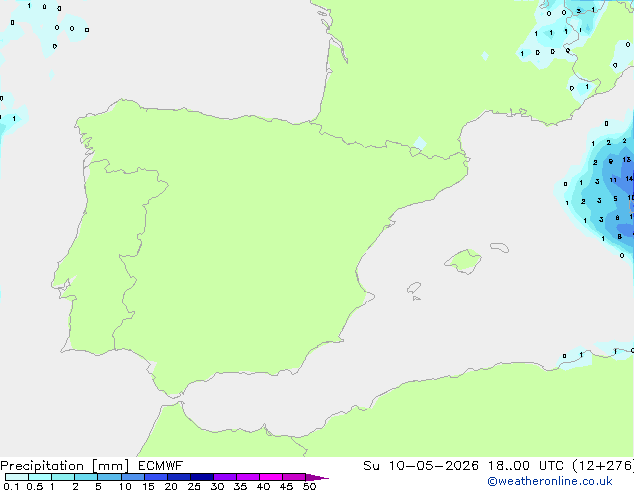Click the 0.5–1 mm legend swatch
Viewport: 634px width, 490px height.
point(40,477)
